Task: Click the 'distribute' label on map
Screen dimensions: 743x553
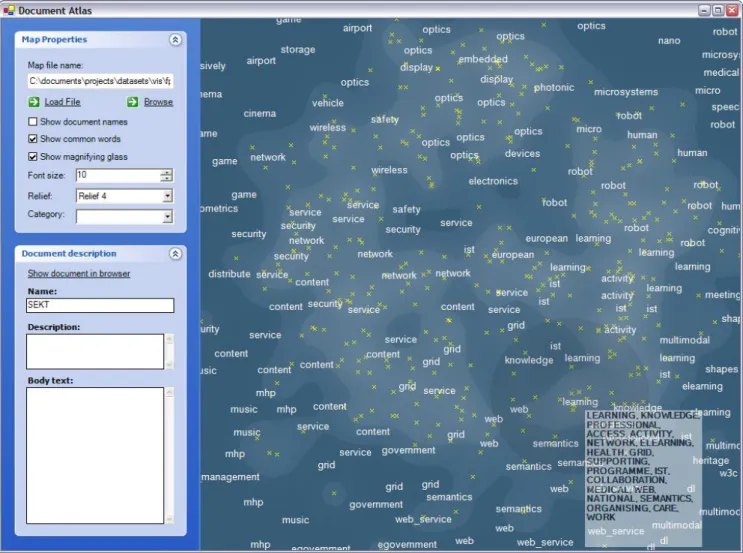Action: [x=229, y=274]
